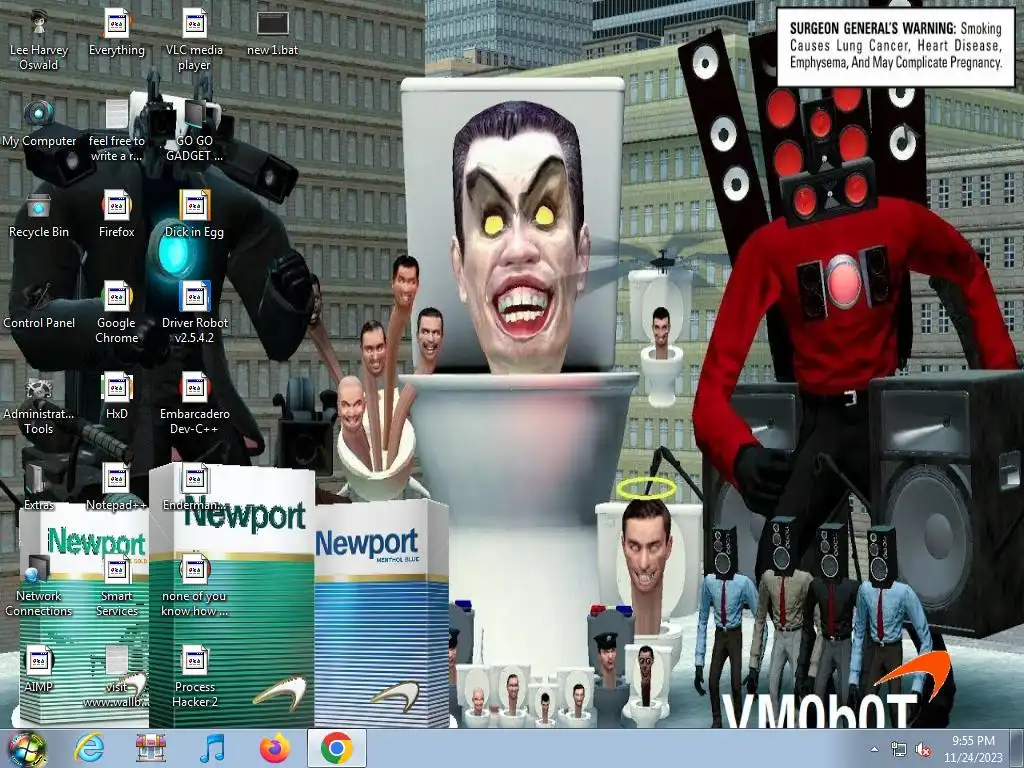1024x768 pixels.
Task: Select the Driver Robot v2.5.4.2 shortcut
Action: pos(194,313)
